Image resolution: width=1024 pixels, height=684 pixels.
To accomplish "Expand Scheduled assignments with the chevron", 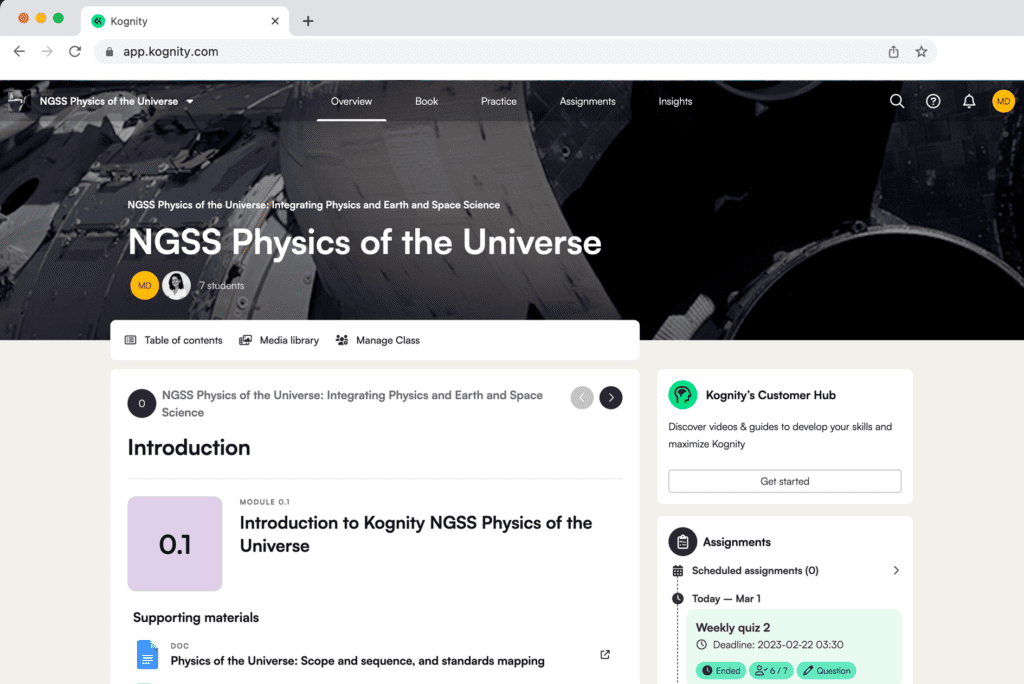I will (x=897, y=570).
